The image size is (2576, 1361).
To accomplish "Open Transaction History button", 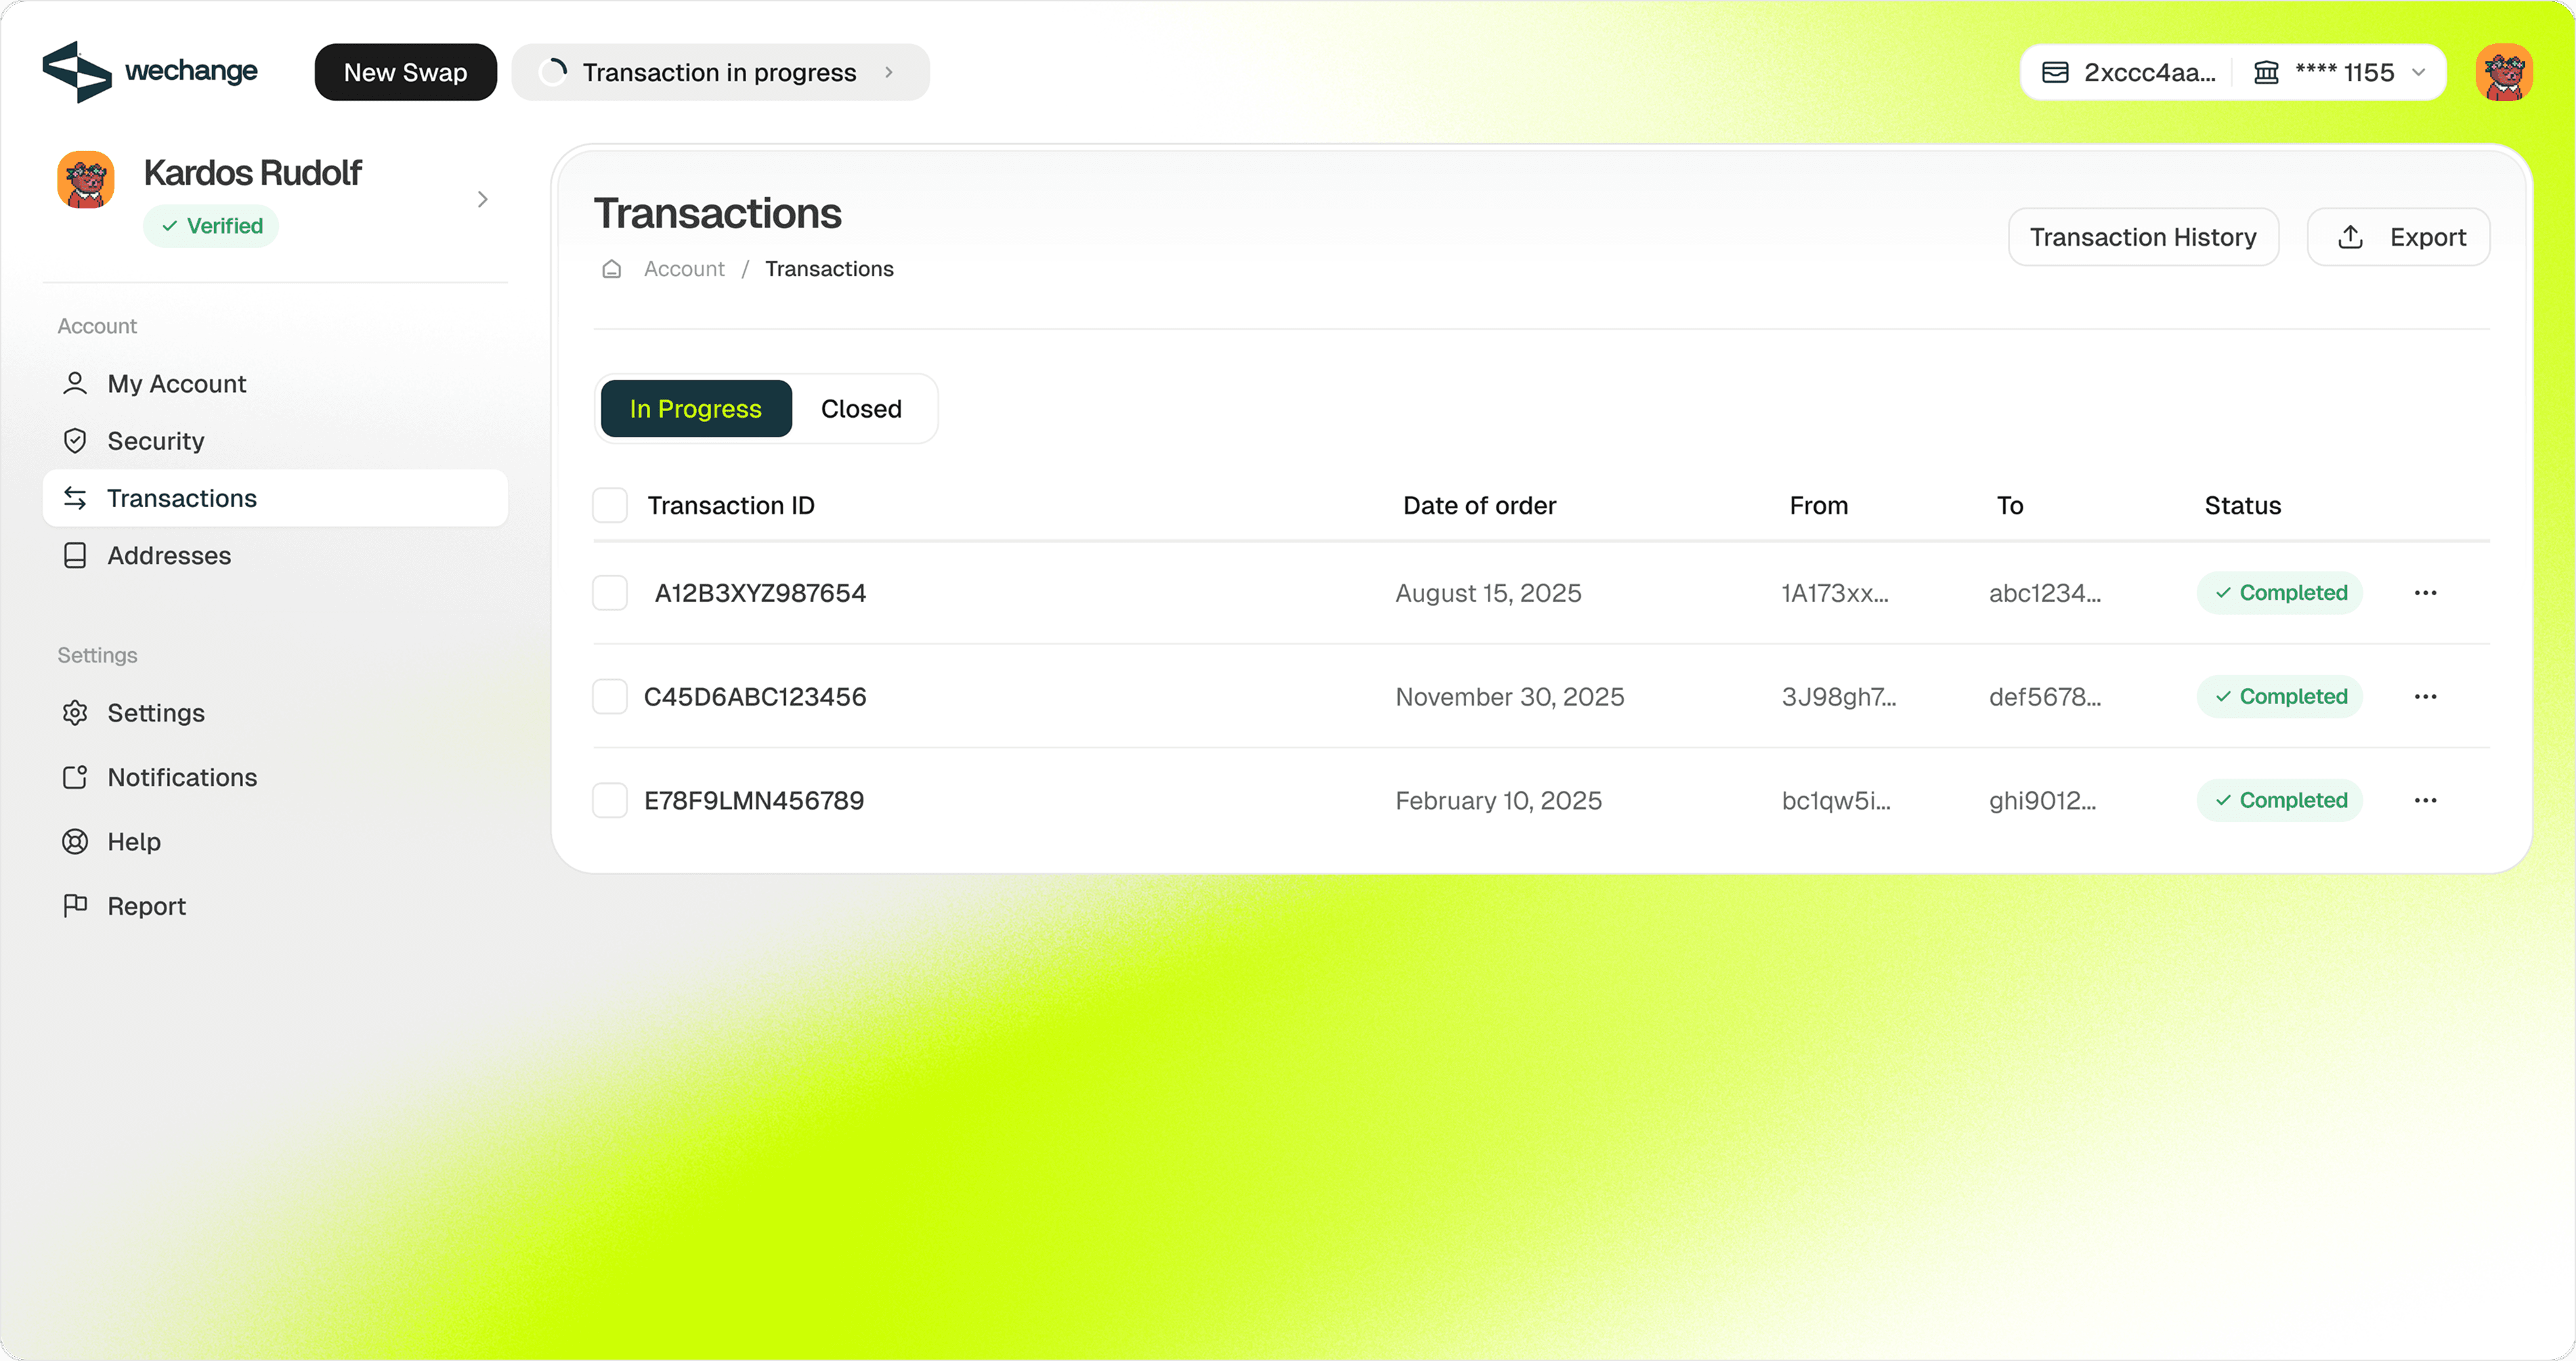I will click(2142, 237).
